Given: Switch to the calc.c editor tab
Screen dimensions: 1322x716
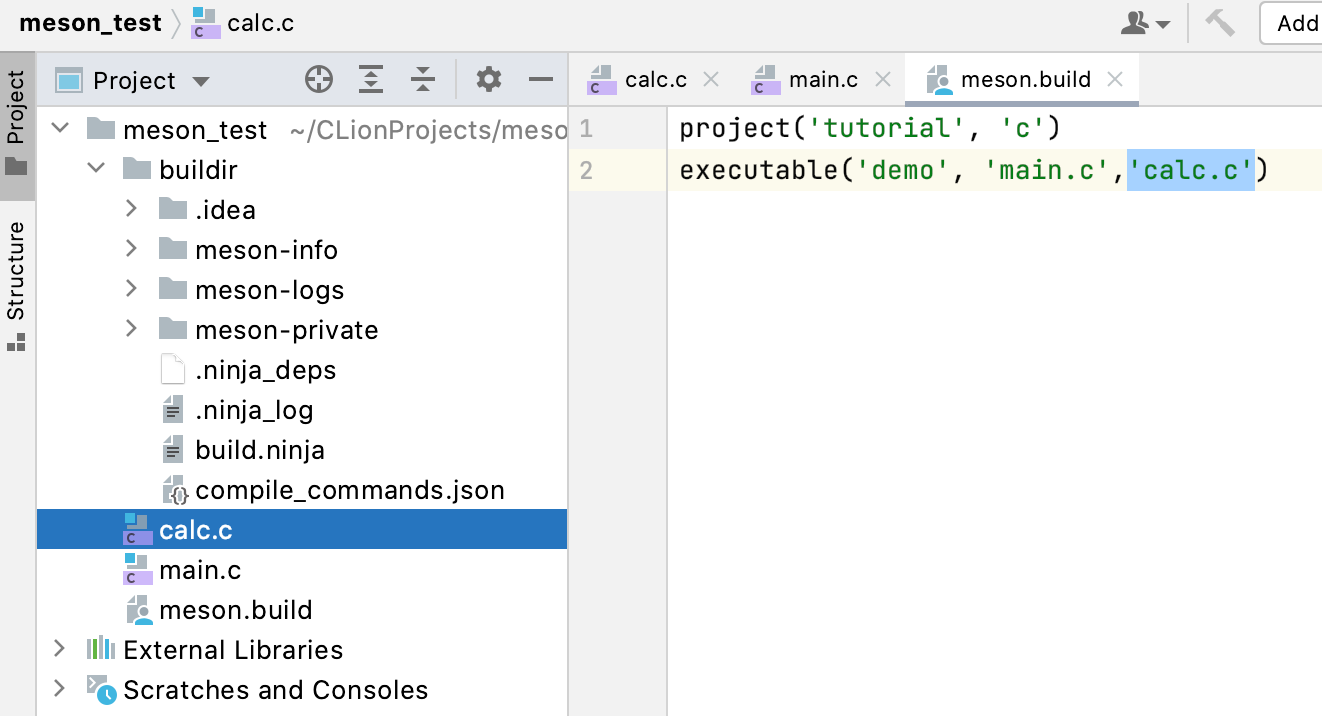Looking at the screenshot, I should (x=656, y=78).
